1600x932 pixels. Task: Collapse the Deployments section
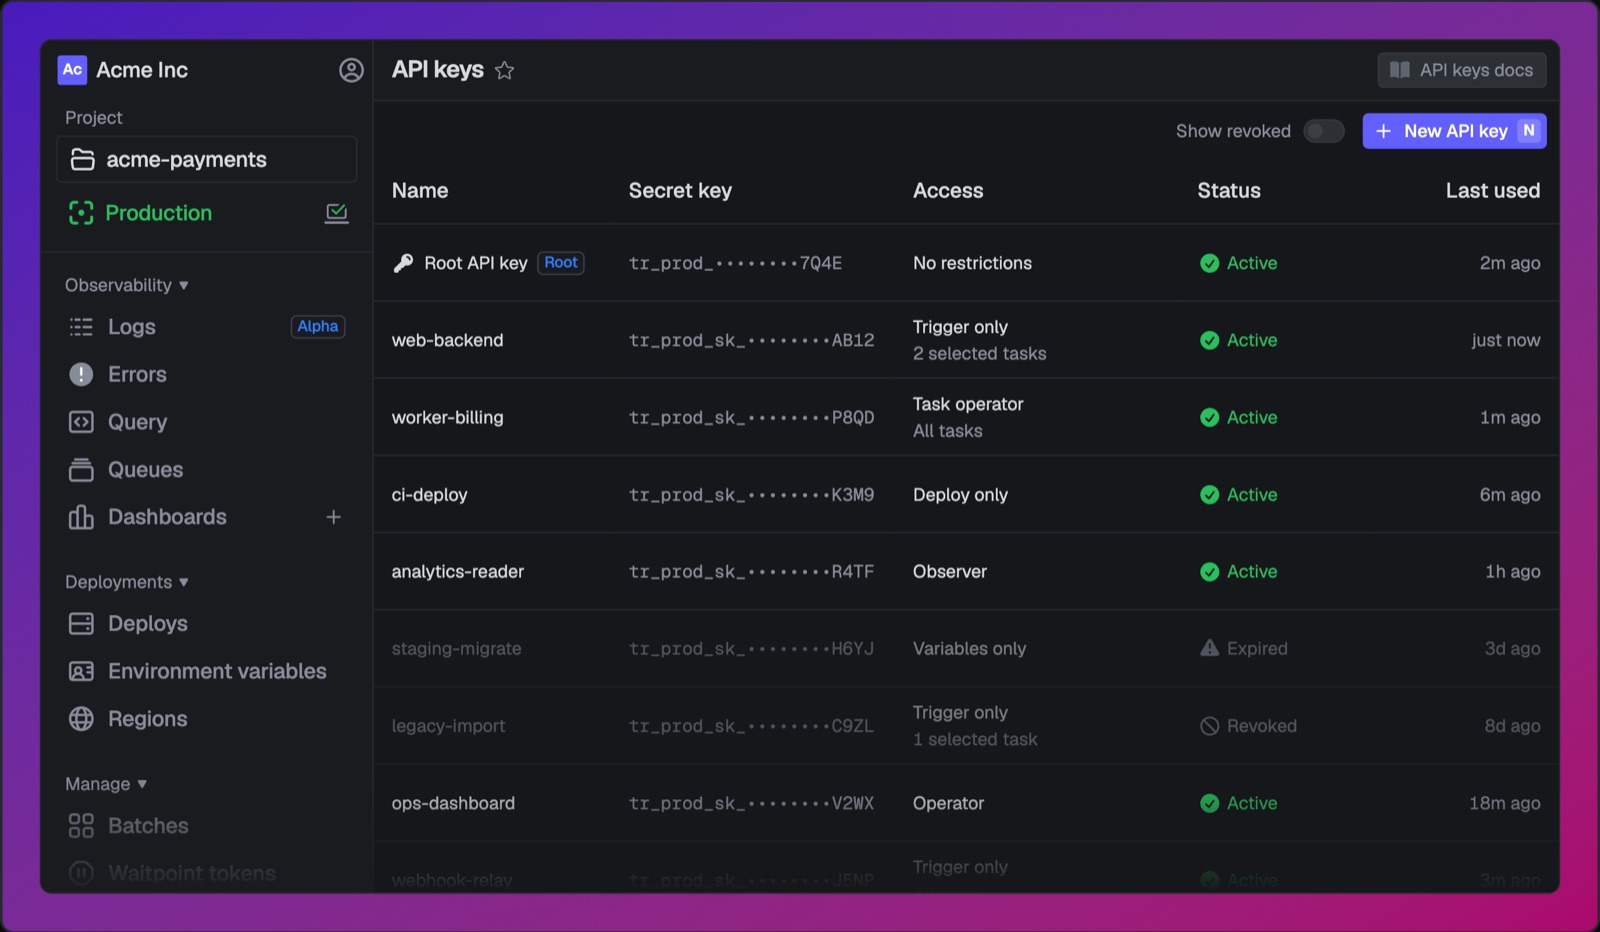click(x=127, y=582)
